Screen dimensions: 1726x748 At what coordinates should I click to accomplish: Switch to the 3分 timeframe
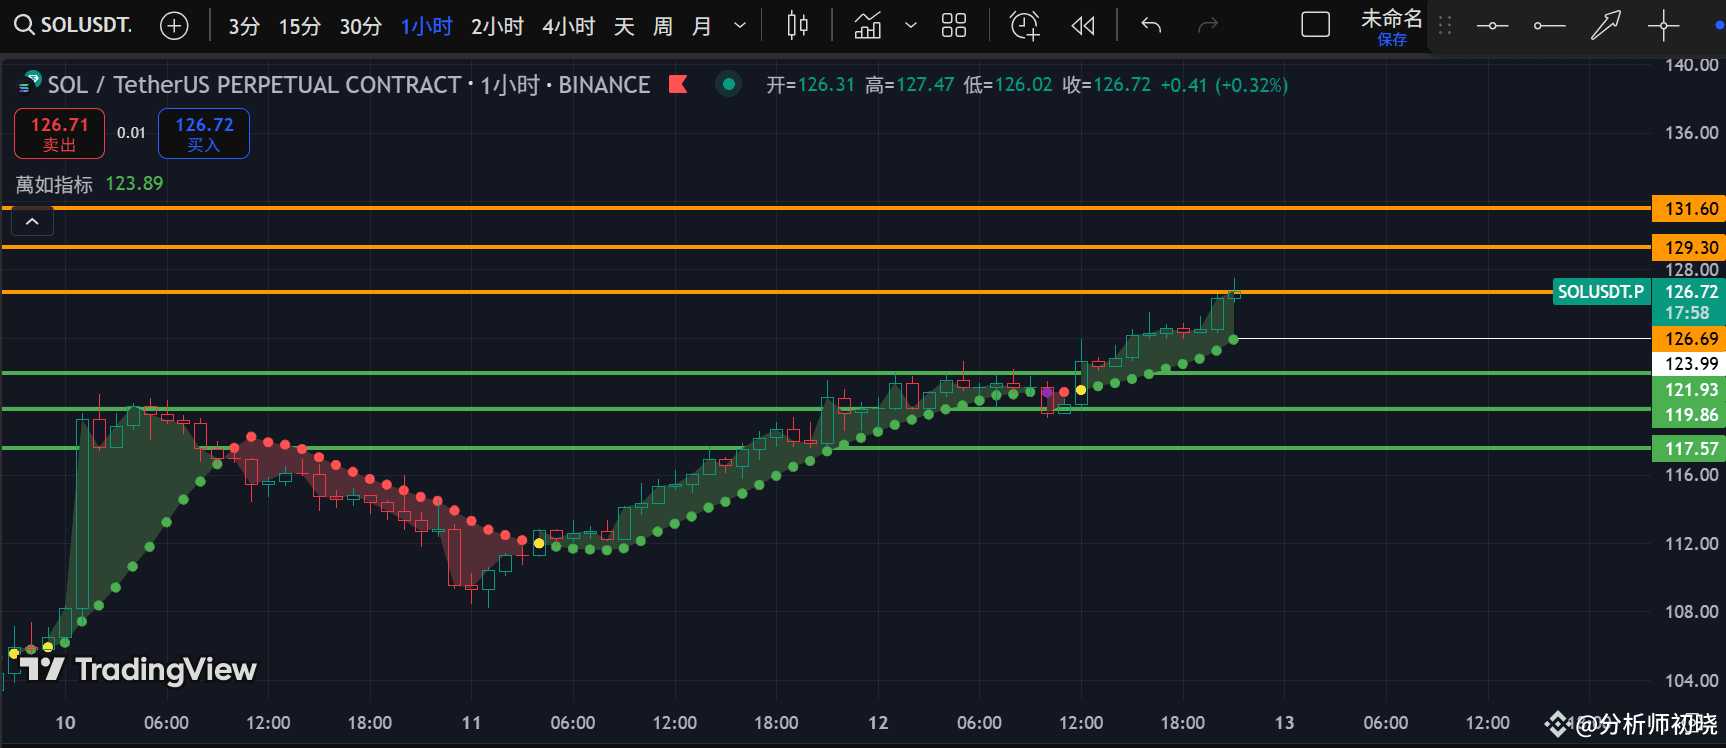[x=244, y=26]
